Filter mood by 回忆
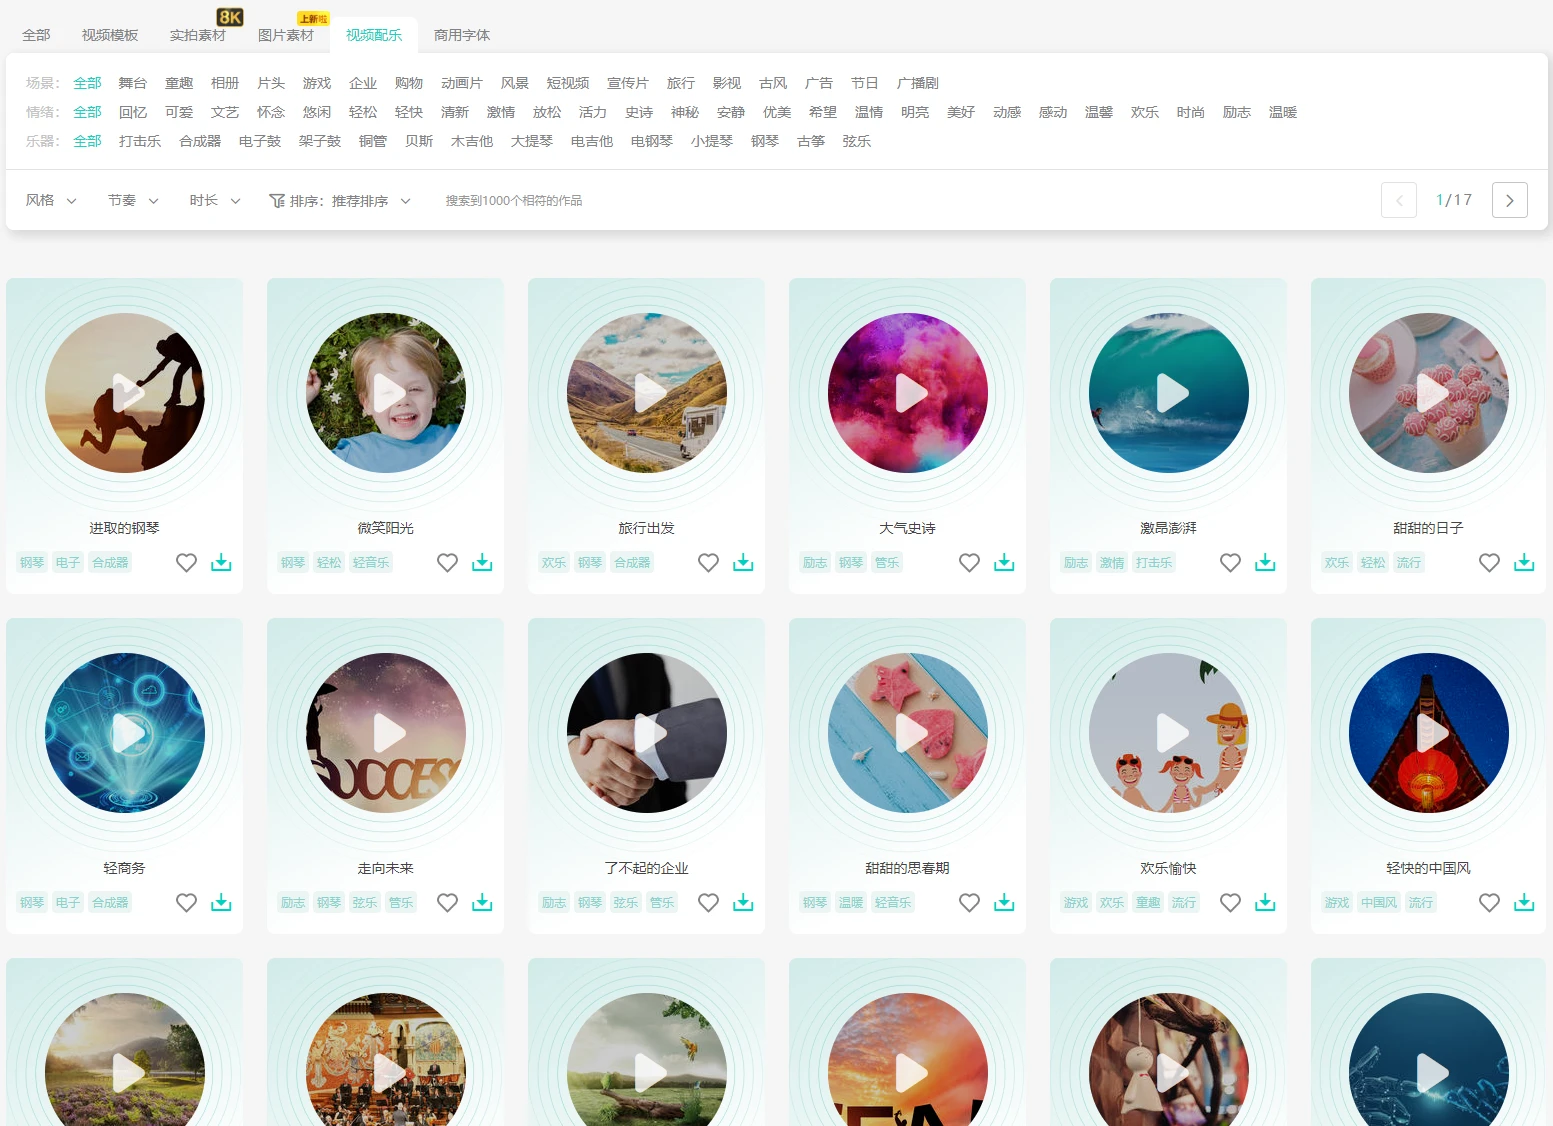 pos(133,112)
